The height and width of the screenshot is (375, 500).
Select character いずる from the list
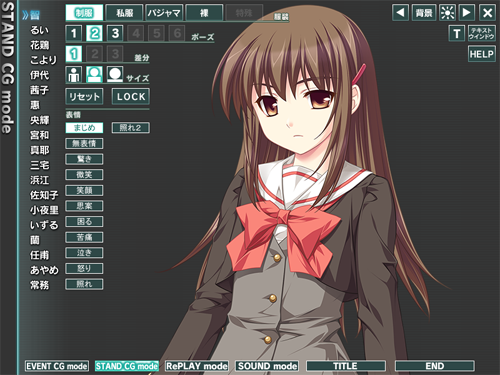click(x=44, y=225)
